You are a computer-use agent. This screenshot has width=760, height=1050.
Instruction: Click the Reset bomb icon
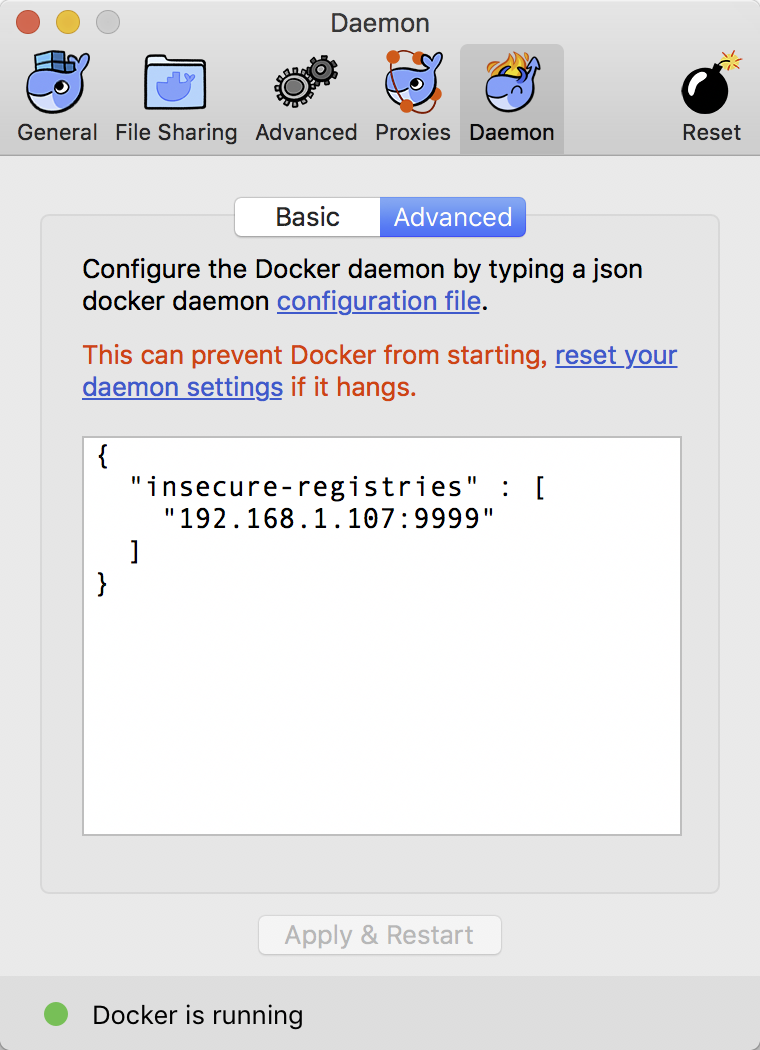click(x=711, y=85)
